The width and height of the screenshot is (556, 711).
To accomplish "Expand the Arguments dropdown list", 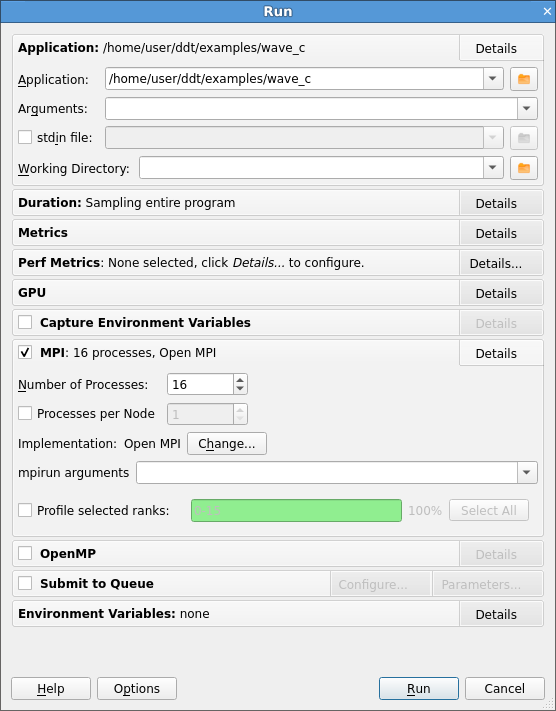I will click(527, 109).
